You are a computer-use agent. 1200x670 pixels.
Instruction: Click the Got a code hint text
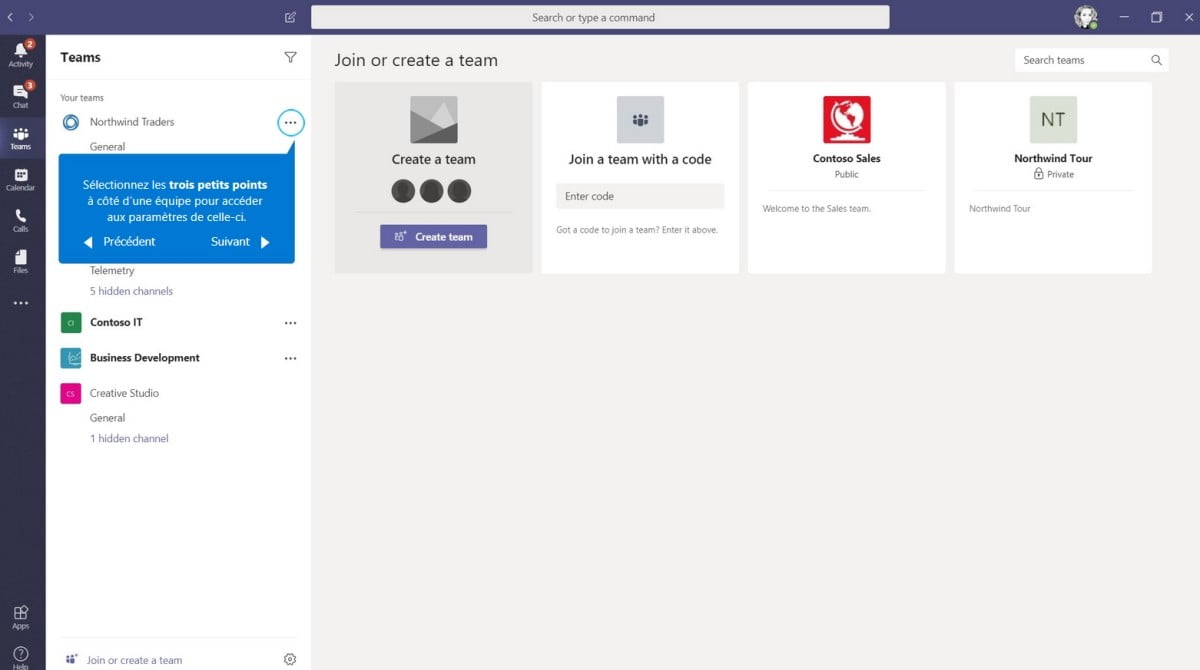pyautogui.click(x=637, y=230)
